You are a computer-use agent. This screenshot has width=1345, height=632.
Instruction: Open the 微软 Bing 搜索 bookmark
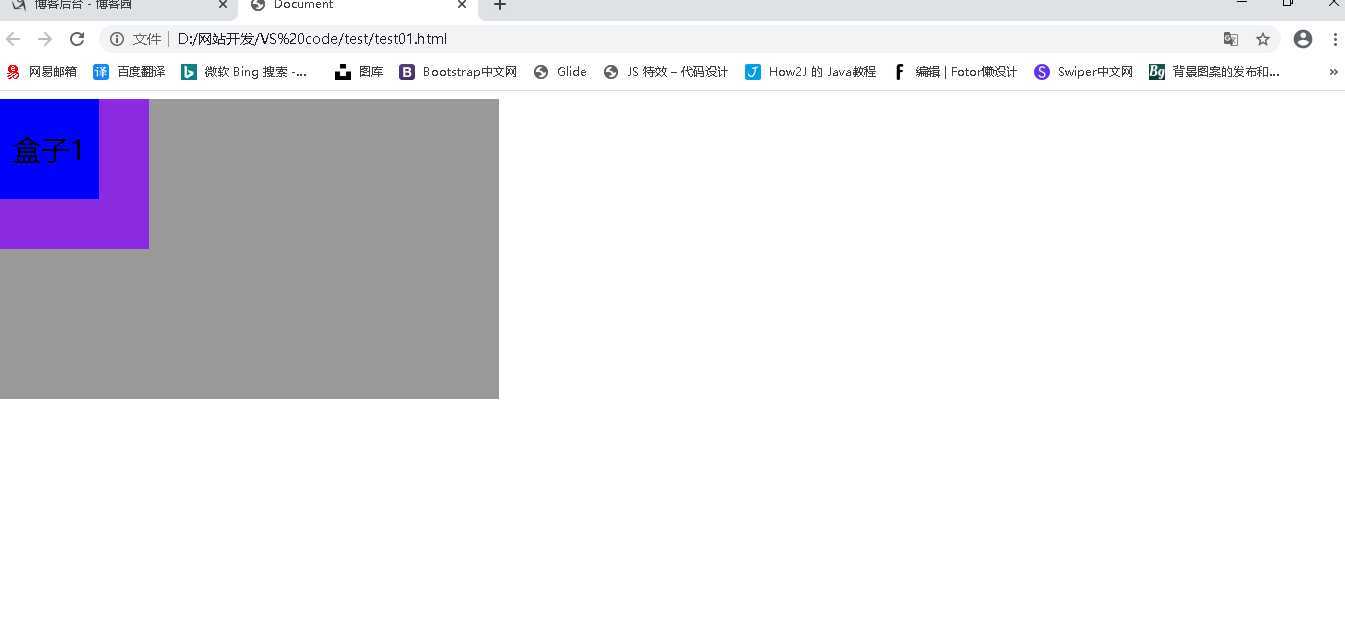[x=244, y=72]
